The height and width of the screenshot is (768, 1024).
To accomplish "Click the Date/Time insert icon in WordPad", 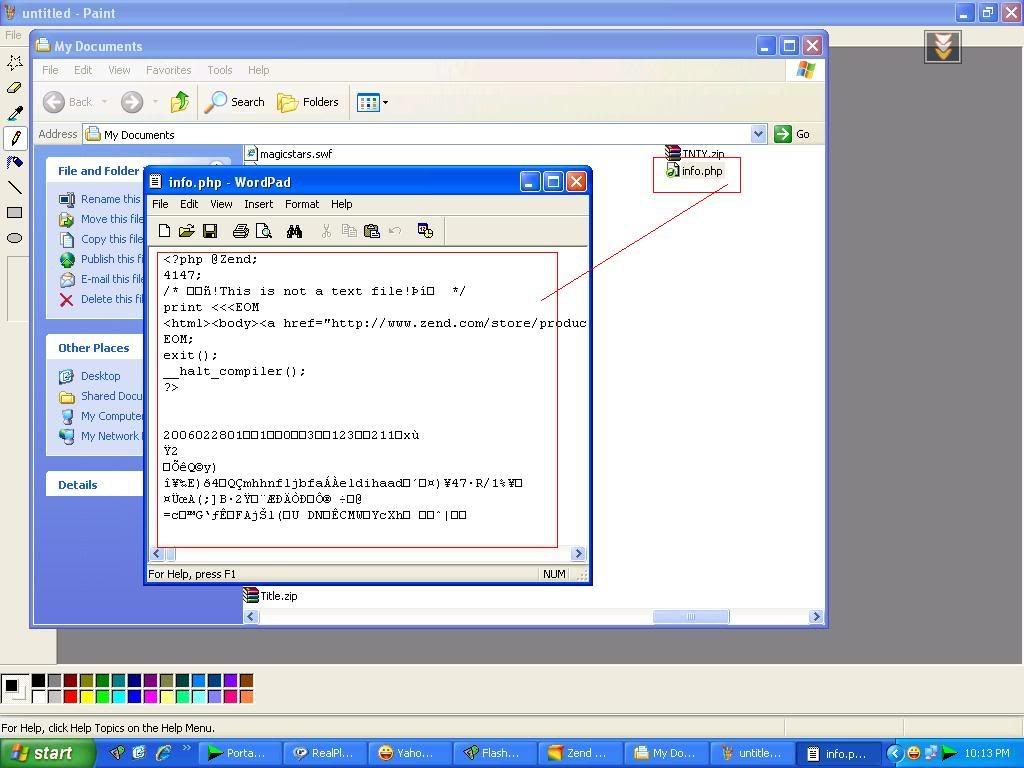I will [x=425, y=231].
